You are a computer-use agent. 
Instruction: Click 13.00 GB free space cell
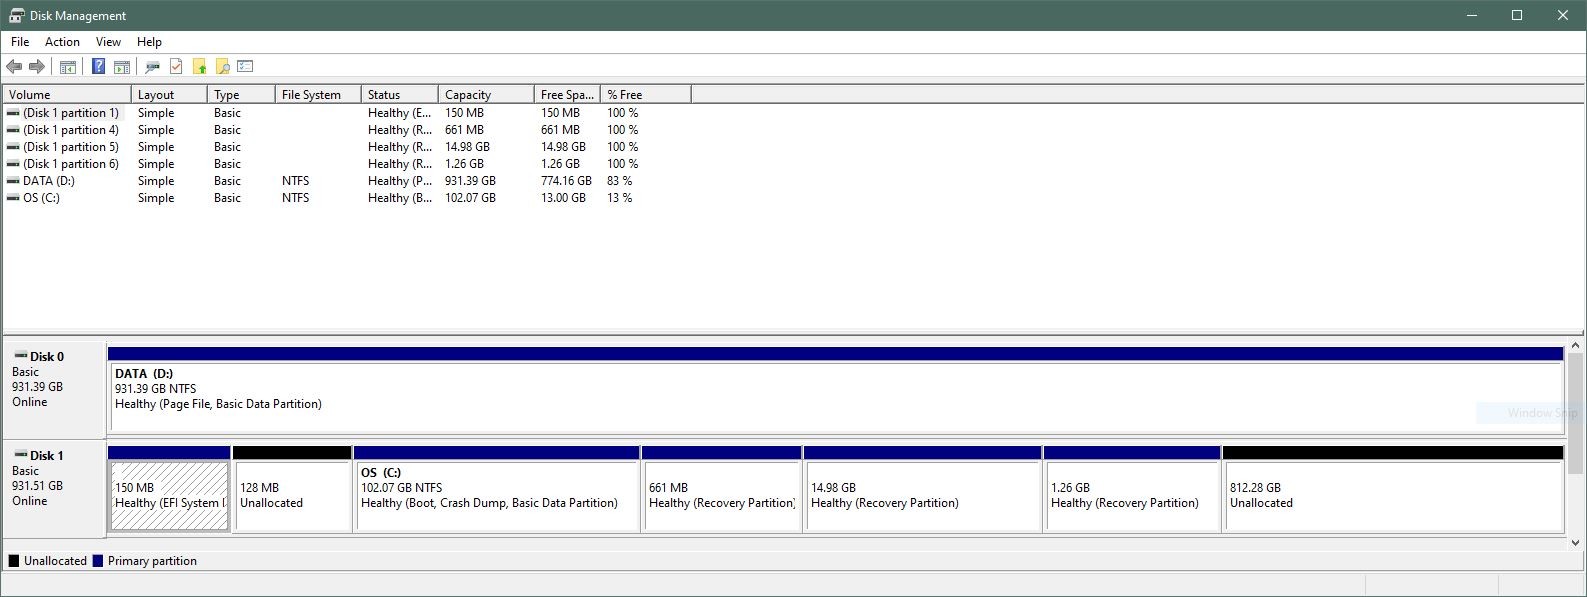pyautogui.click(x=563, y=198)
